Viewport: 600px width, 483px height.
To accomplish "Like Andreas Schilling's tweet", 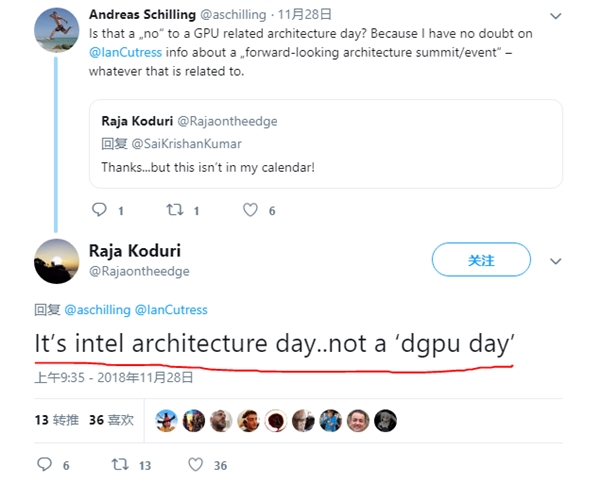I will (251, 210).
